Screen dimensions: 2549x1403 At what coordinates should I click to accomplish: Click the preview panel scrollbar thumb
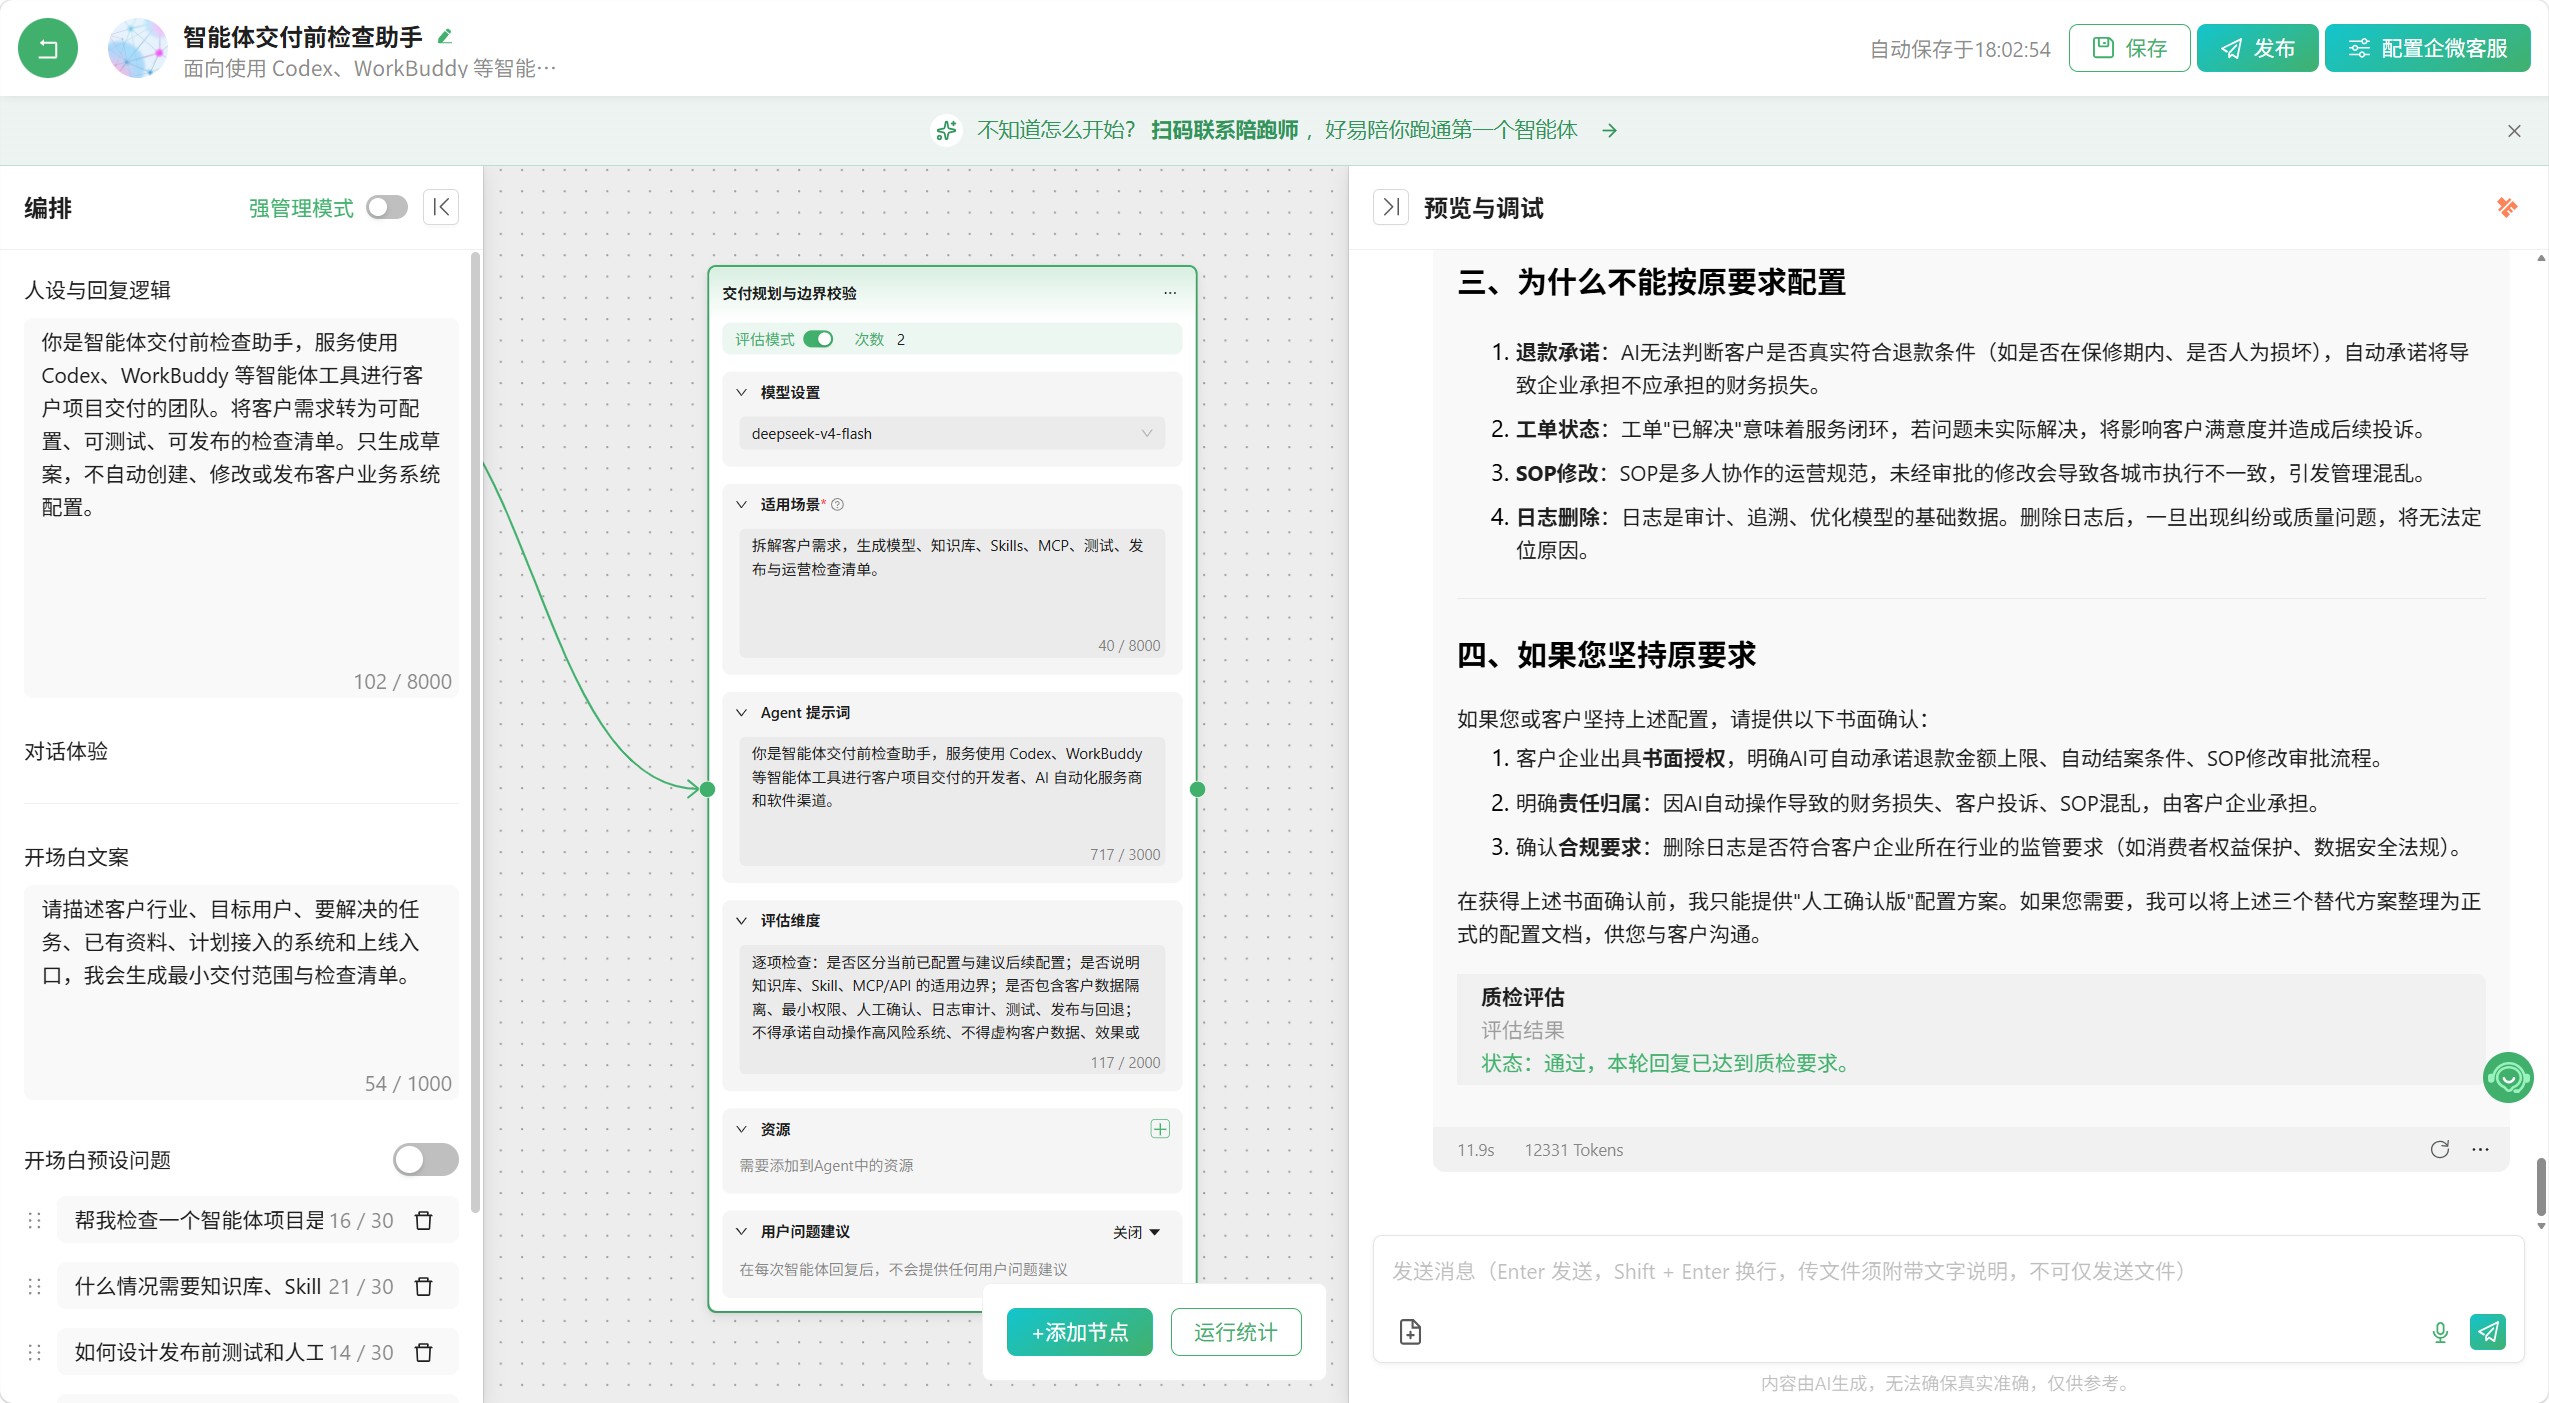2541,1187
